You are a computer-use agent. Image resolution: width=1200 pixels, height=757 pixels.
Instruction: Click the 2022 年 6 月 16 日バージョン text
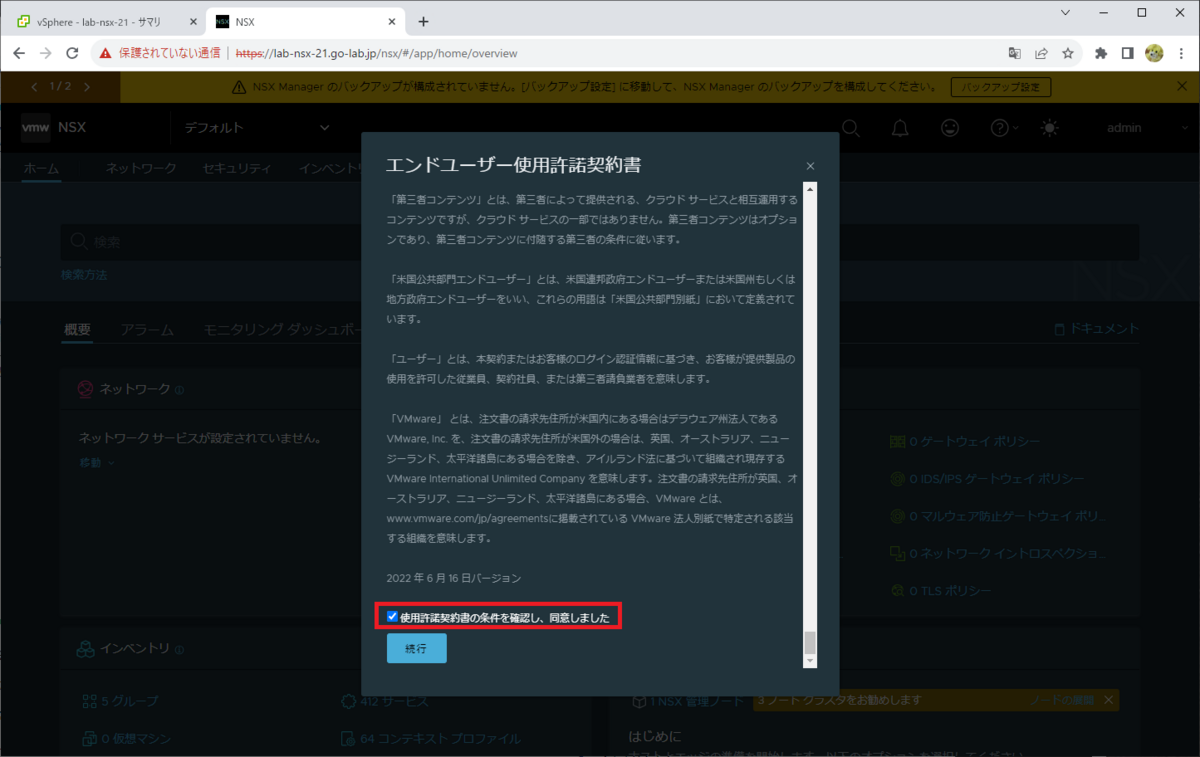(x=454, y=578)
